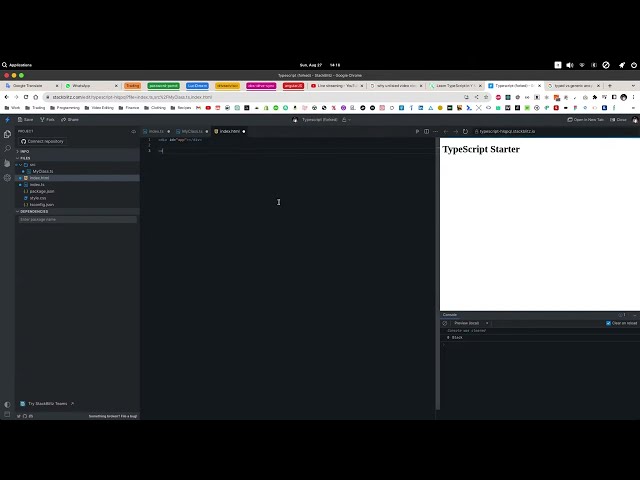Open the Trading tab group
Image resolution: width=640 pixels, height=480 pixels.
click(132, 86)
